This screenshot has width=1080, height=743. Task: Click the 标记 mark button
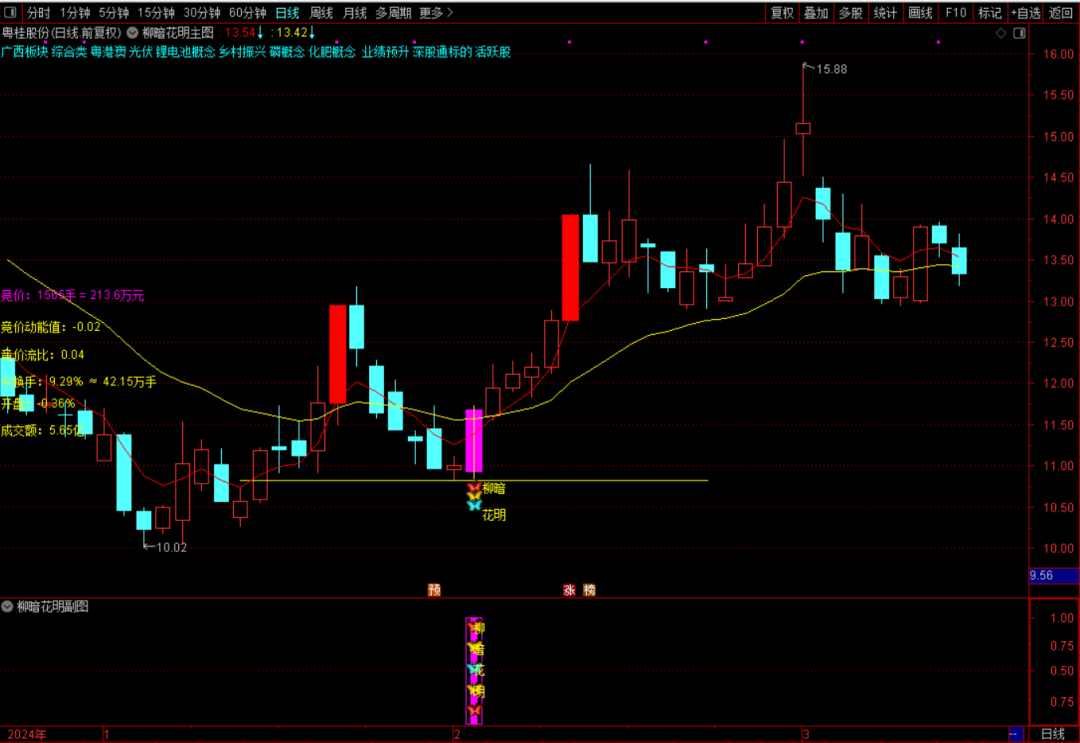click(990, 13)
